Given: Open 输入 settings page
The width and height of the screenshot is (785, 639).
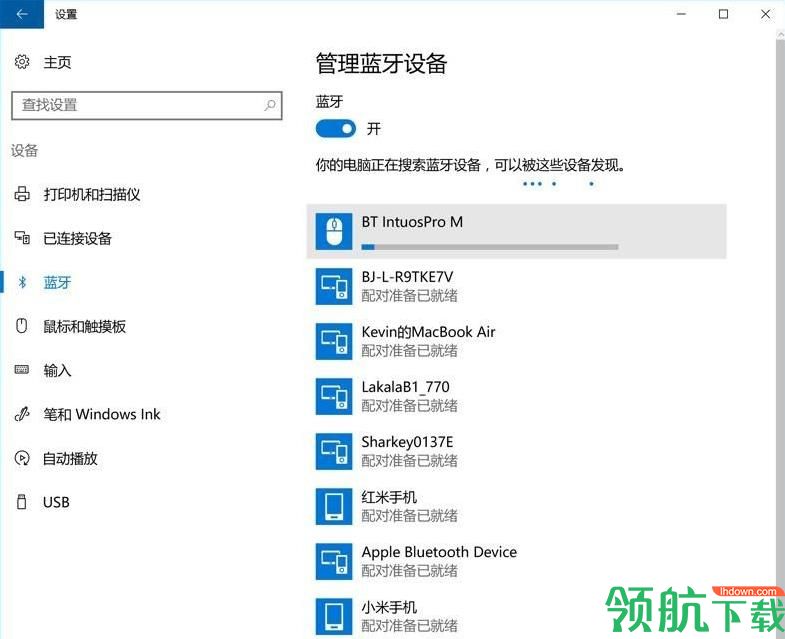Looking at the screenshot, I should pos(57,371).
